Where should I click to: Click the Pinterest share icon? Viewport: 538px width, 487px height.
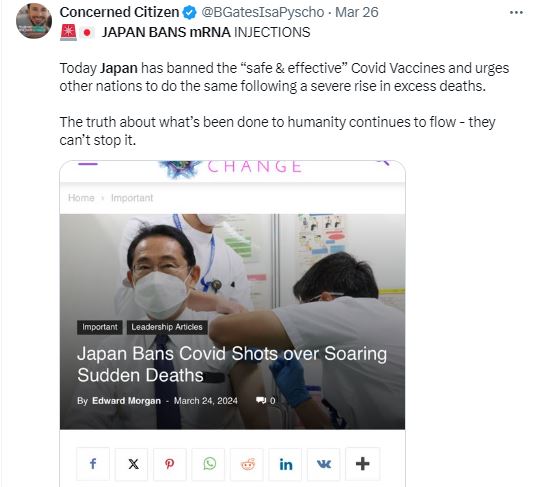[x=169, y=464]
